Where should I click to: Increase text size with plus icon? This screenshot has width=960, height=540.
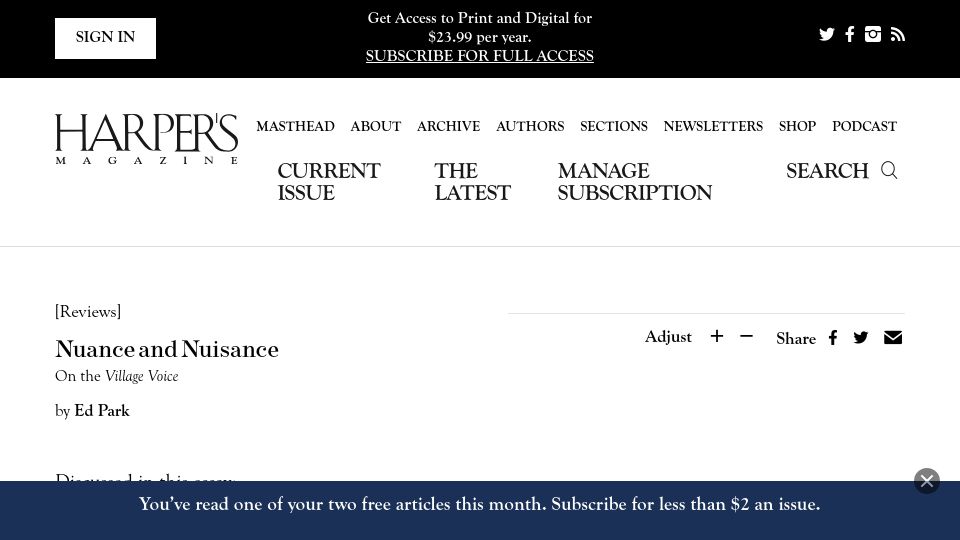[x=717, y=336]
